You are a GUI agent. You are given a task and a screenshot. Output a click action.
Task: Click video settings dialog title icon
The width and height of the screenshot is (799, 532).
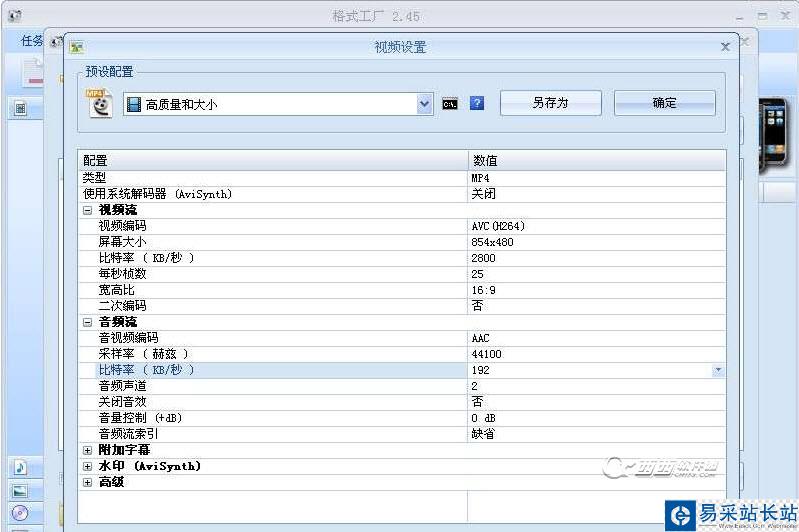click(77, 47)
